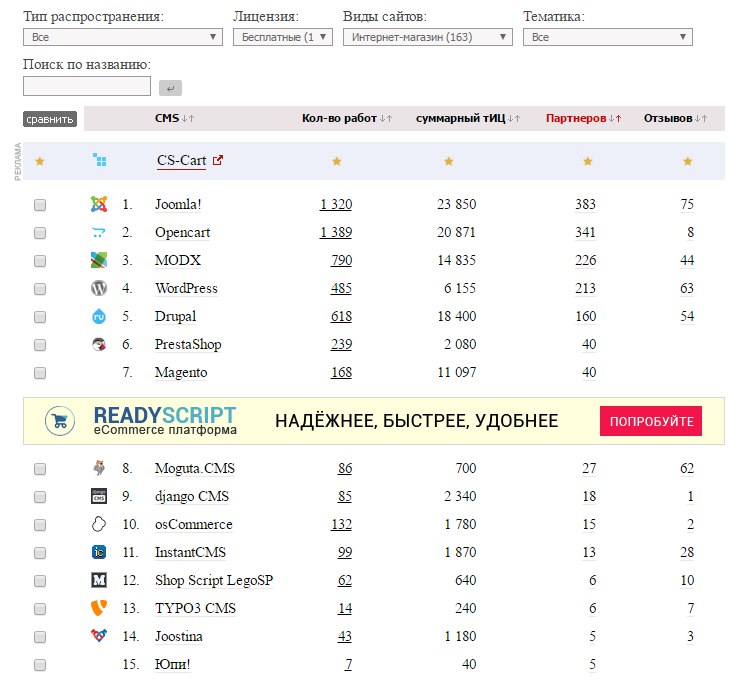Screen dimensions: 729x683
Task: Click Joomla!'s 383 partners value
Action: 585,204
